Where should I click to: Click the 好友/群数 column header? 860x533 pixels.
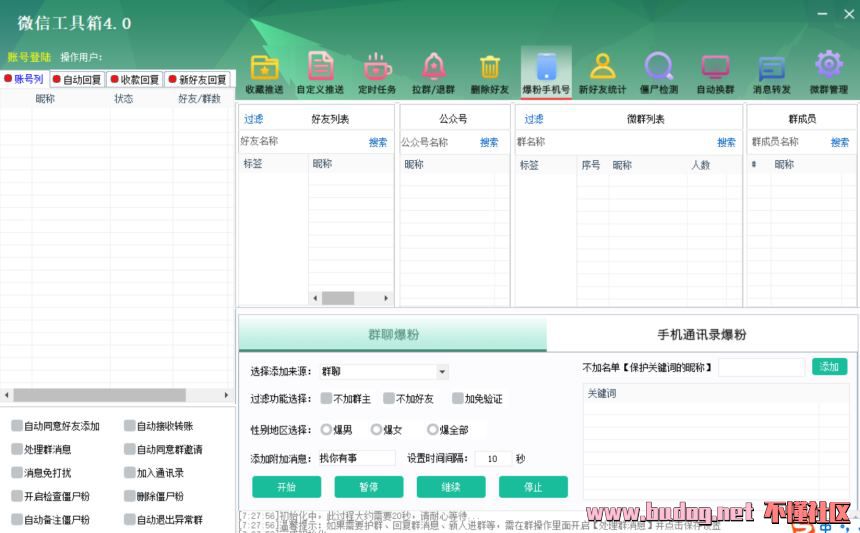(199, 99)
